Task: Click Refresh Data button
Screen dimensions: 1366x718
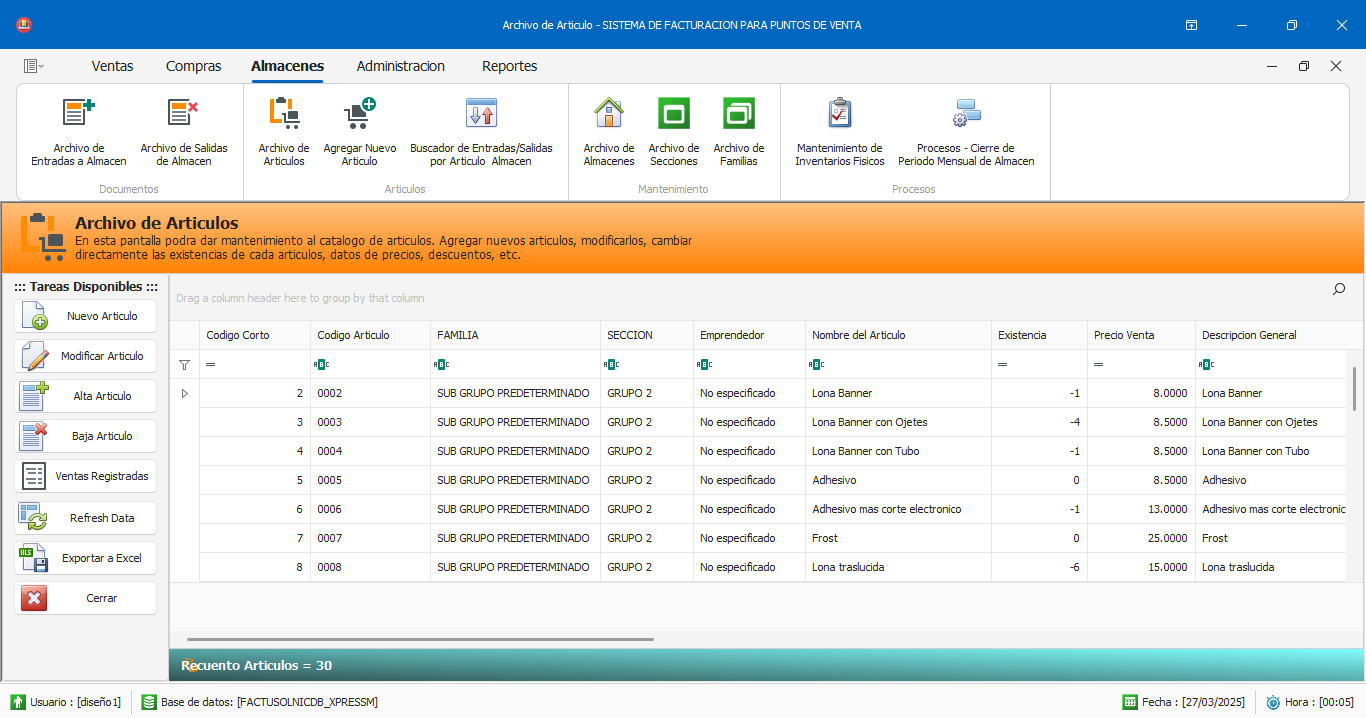Action: click(x=85, y=518)
